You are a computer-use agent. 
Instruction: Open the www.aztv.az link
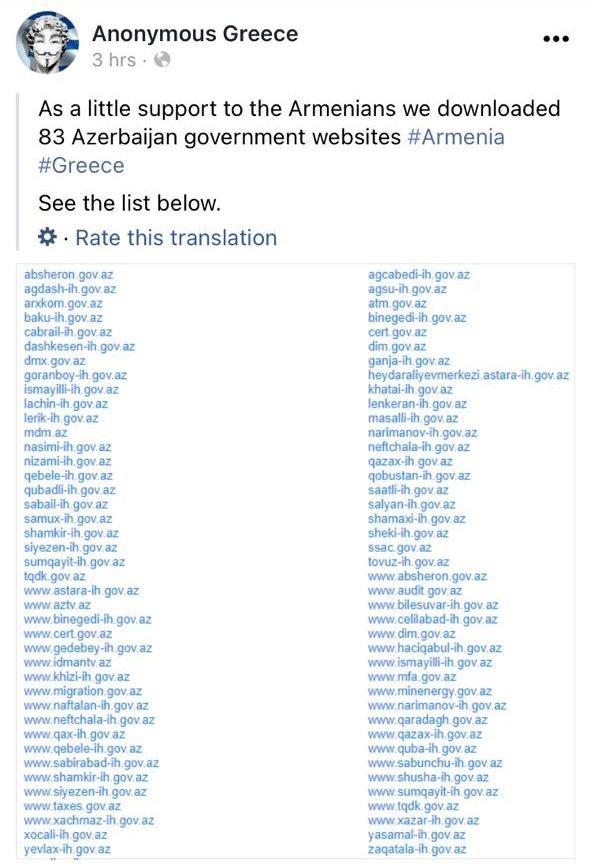(57, 605)
